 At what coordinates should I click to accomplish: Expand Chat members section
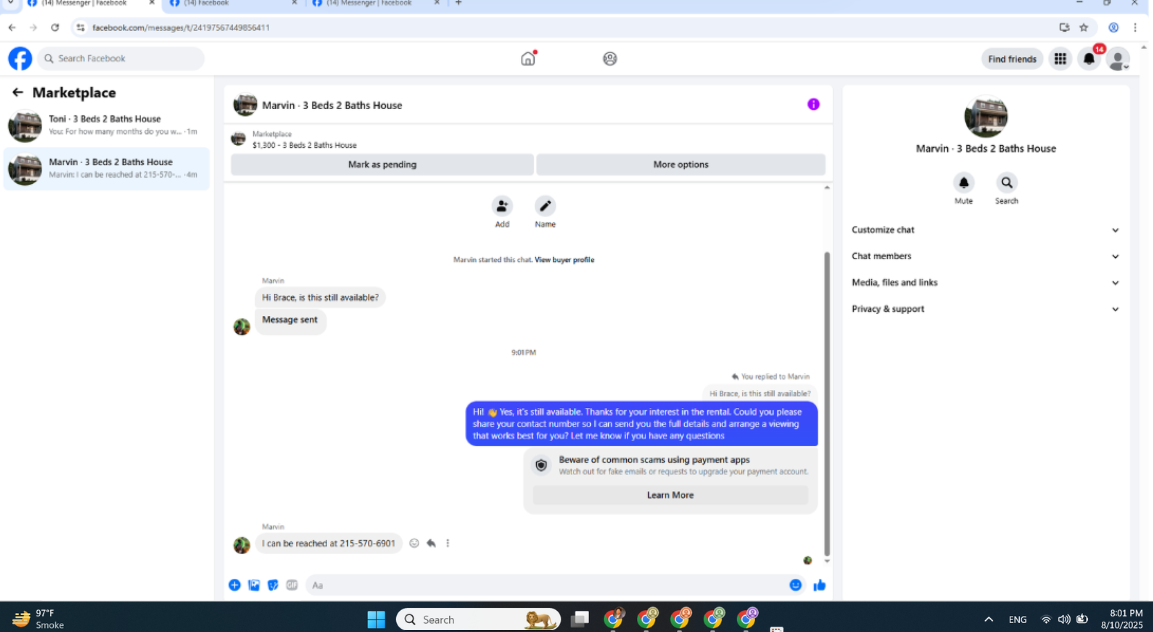click(x=985, y=256)
